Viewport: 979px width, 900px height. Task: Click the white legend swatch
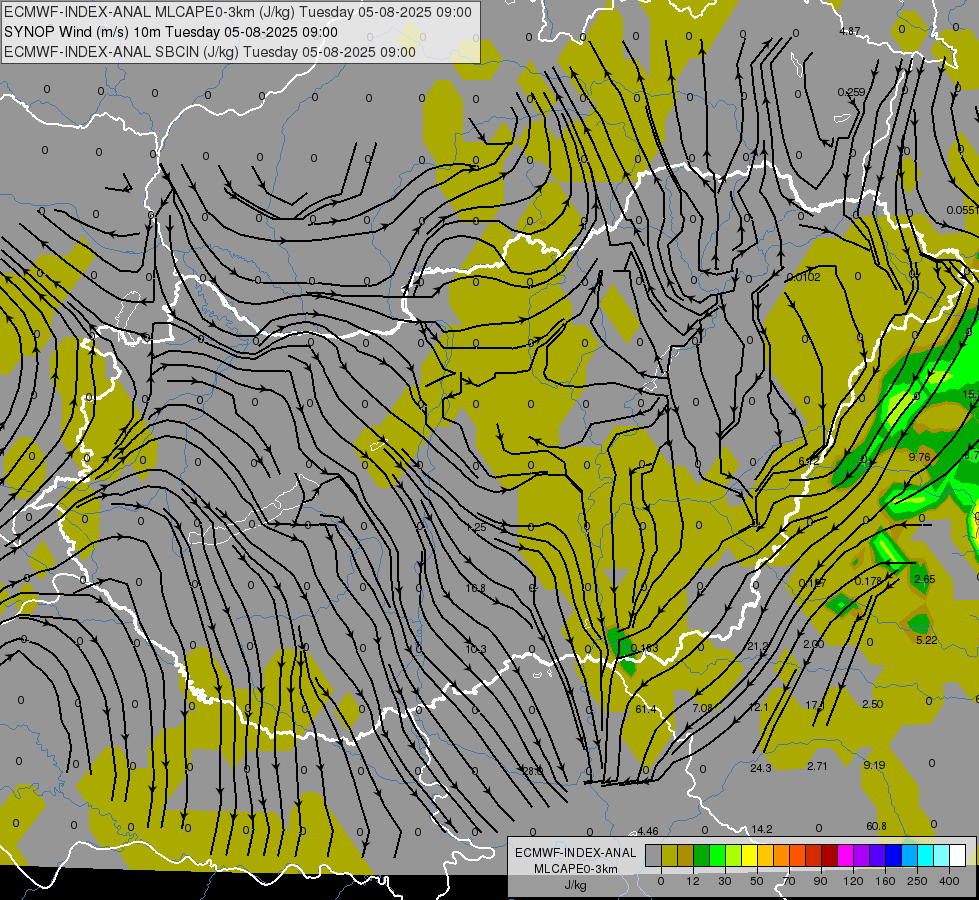click(958, 855)
